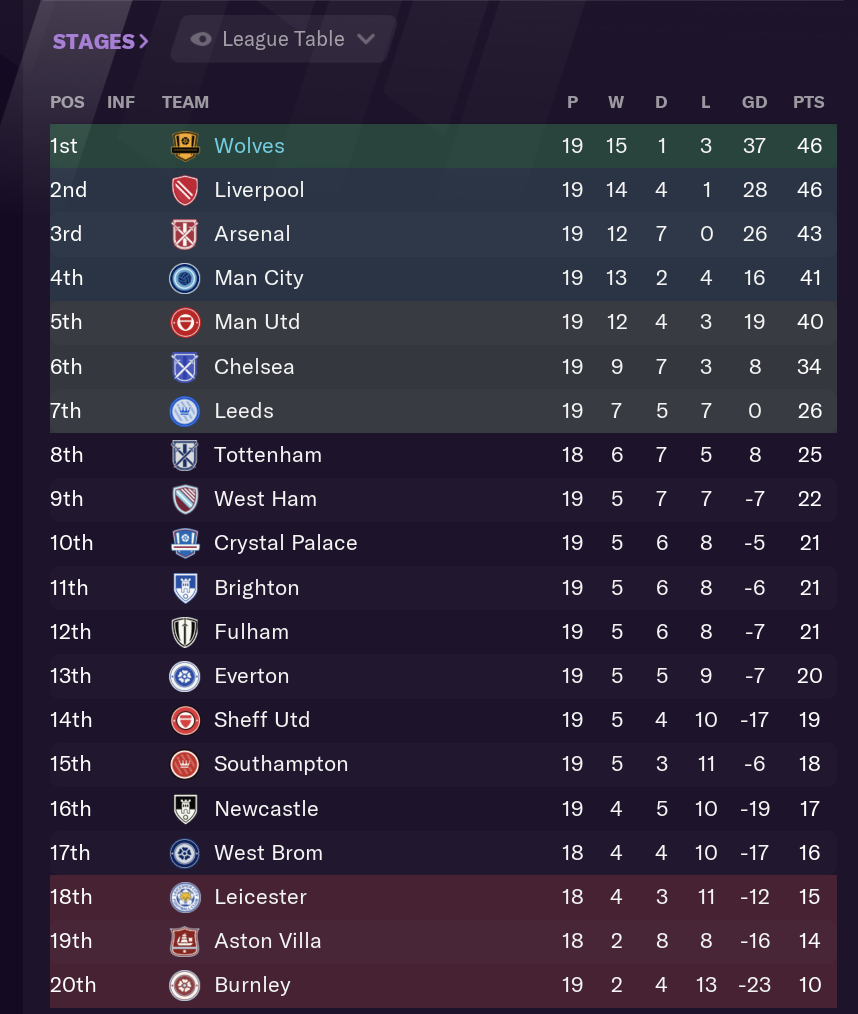Select the Man City badge icon
858x1014 pixels.
tap(185, 278)
